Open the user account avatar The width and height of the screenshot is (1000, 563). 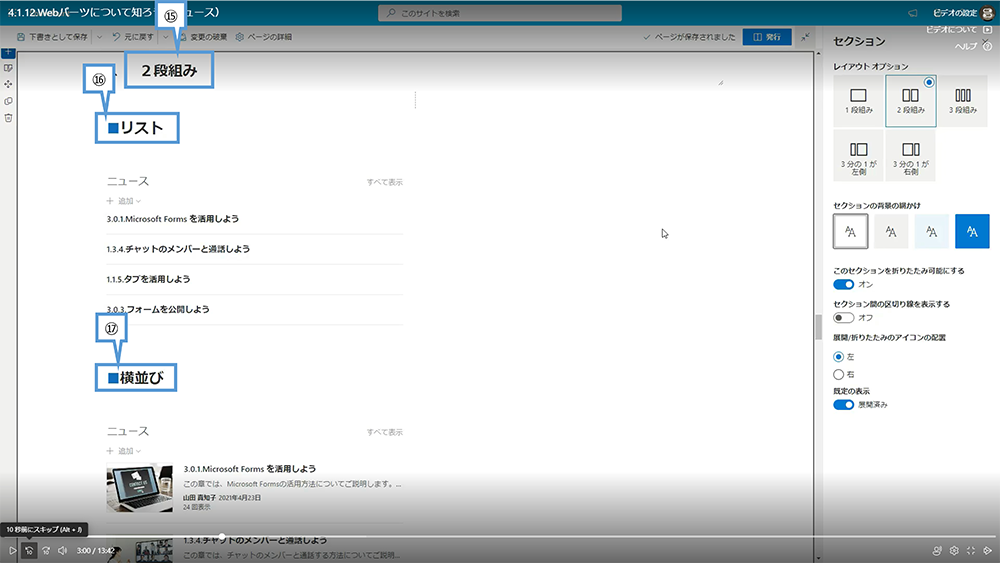point(987,13)
